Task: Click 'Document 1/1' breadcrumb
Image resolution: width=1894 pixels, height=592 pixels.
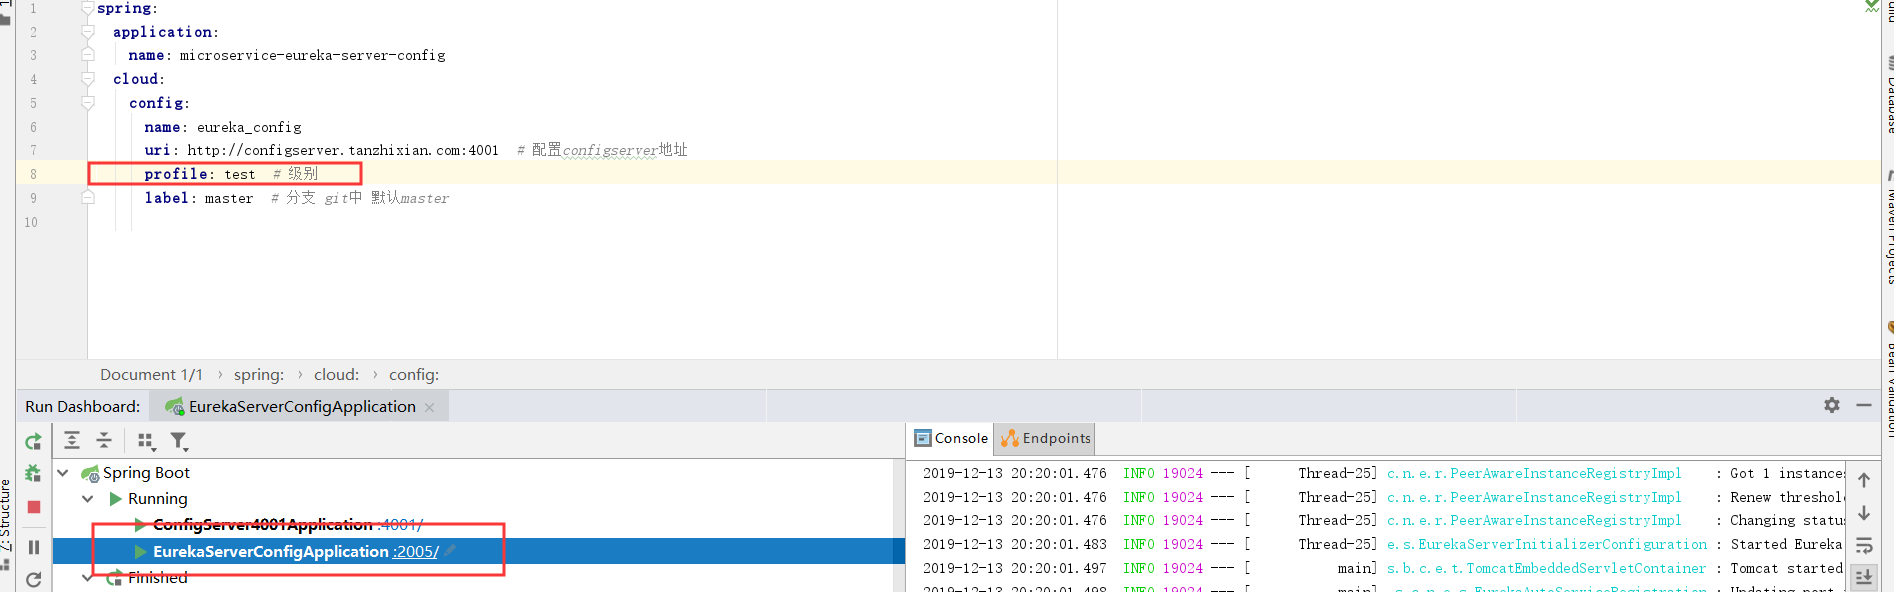Action: (151, 375)
